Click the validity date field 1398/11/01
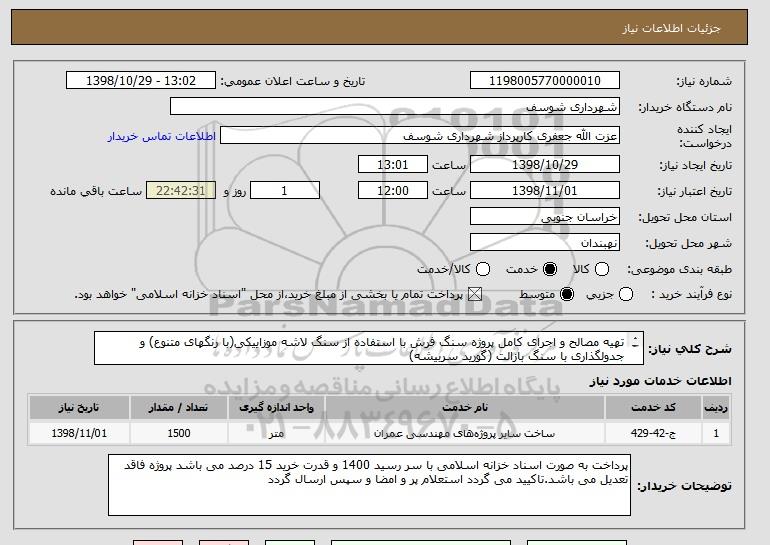Viewport: 770px width, 545px height. click(545, 191)
